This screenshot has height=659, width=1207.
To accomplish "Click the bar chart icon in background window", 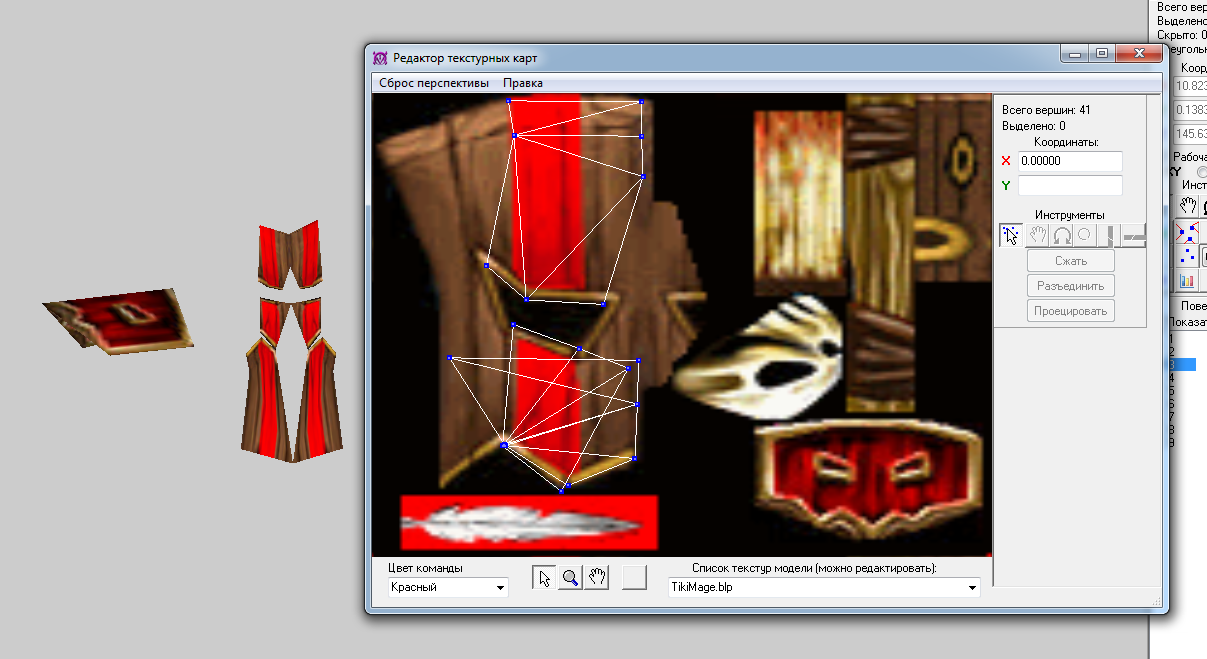I will click(1187, 281).
